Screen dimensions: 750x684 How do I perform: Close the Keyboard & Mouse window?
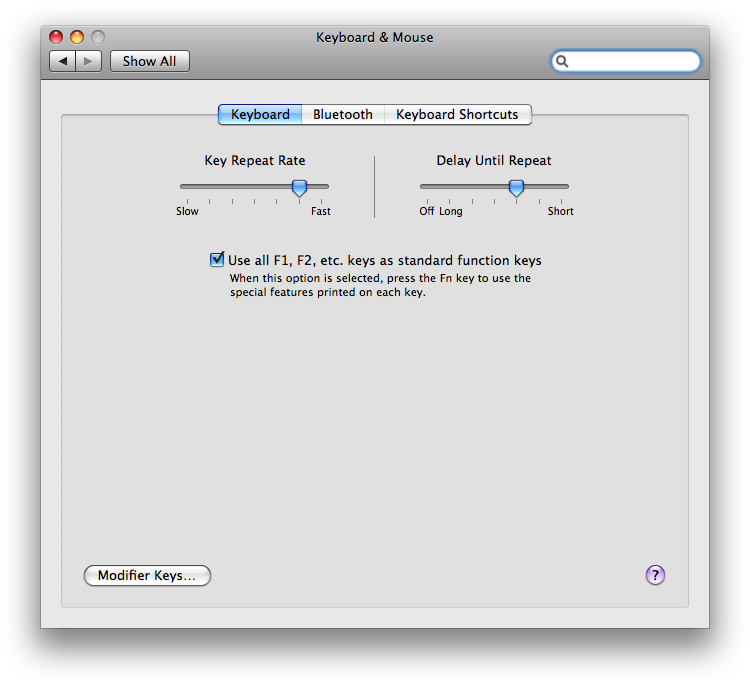pos(56,37)
